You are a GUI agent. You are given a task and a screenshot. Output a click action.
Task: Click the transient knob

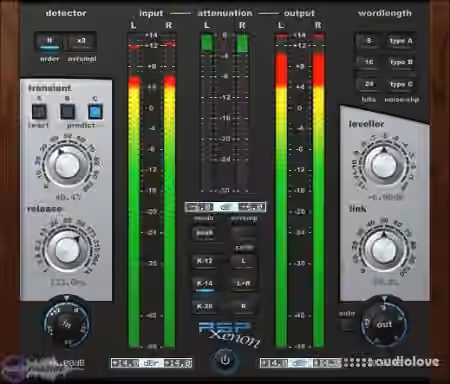tap(68, 165)
